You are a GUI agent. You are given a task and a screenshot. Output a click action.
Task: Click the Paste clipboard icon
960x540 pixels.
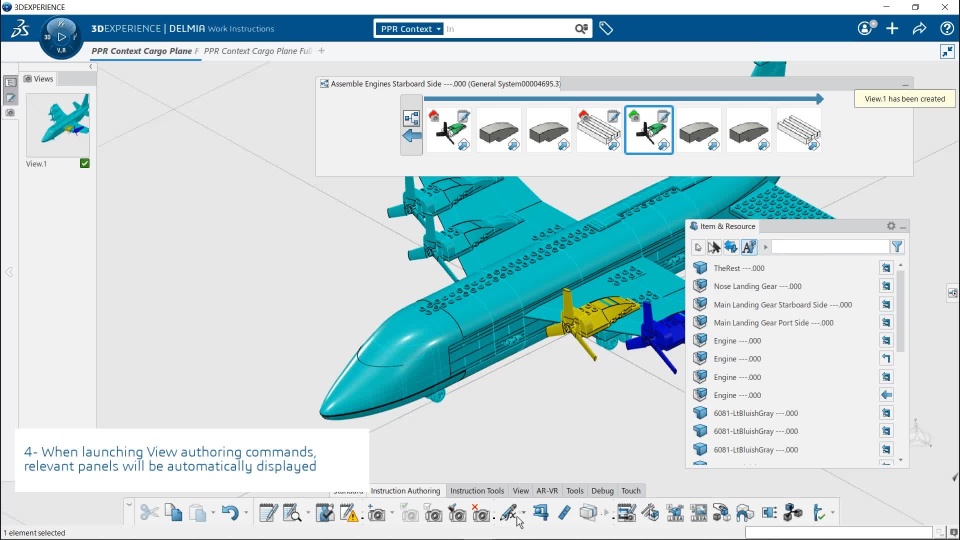[197, 512]
